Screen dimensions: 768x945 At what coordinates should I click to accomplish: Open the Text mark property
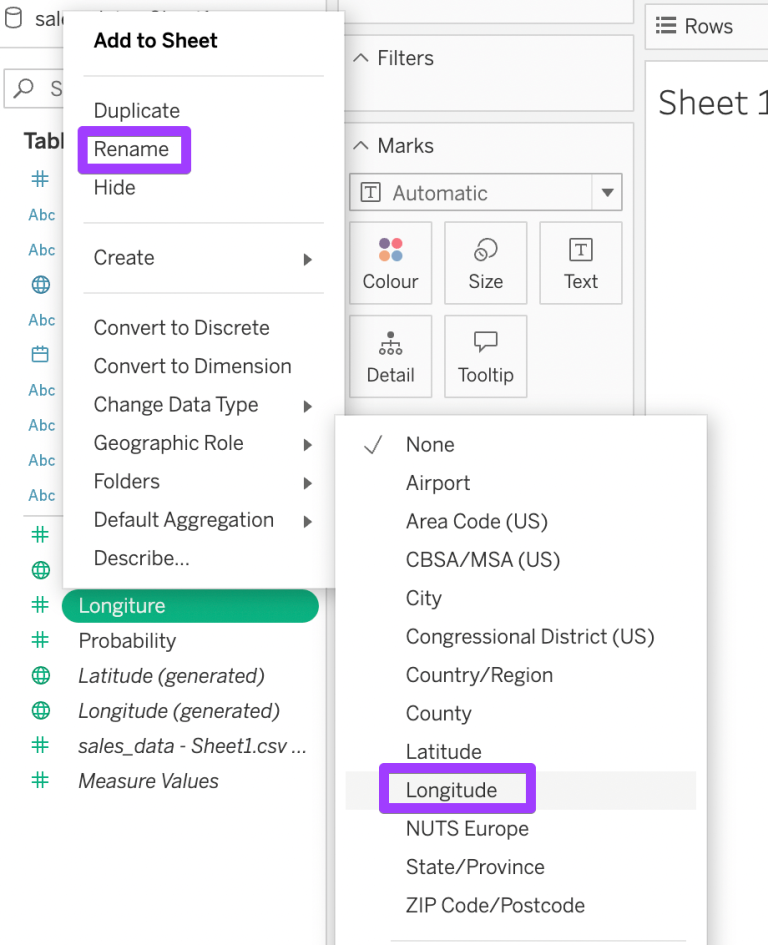pos(580,263)
